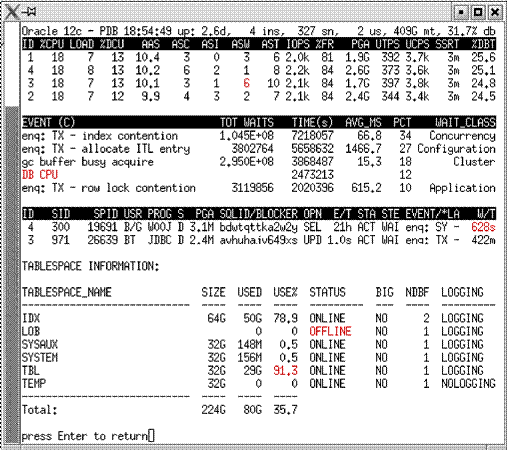The width and height of the screenshot is (507, 450).
Task: Select SQL ID avhuhaiv649xs
Action: coord(259,240)
